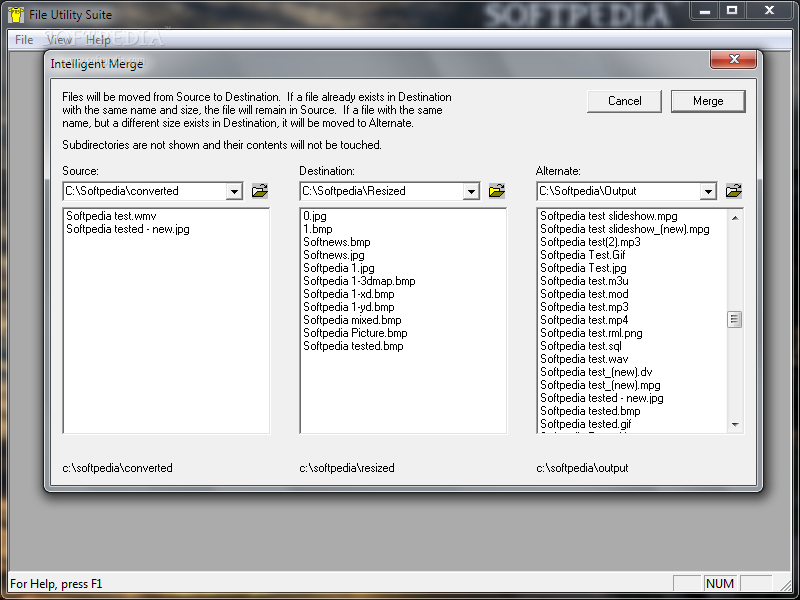The height and width of the screenshot is (600, 800).
Task: Select 'Softpedia Picture.bmp' file
Action: click(355, 333)
